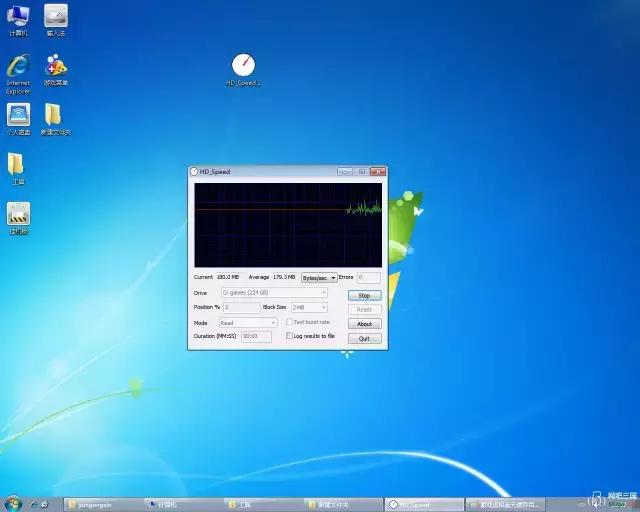Viewport: 640px width, 512px height.
Task: Click the About button
Action: (x=364, y=324)
